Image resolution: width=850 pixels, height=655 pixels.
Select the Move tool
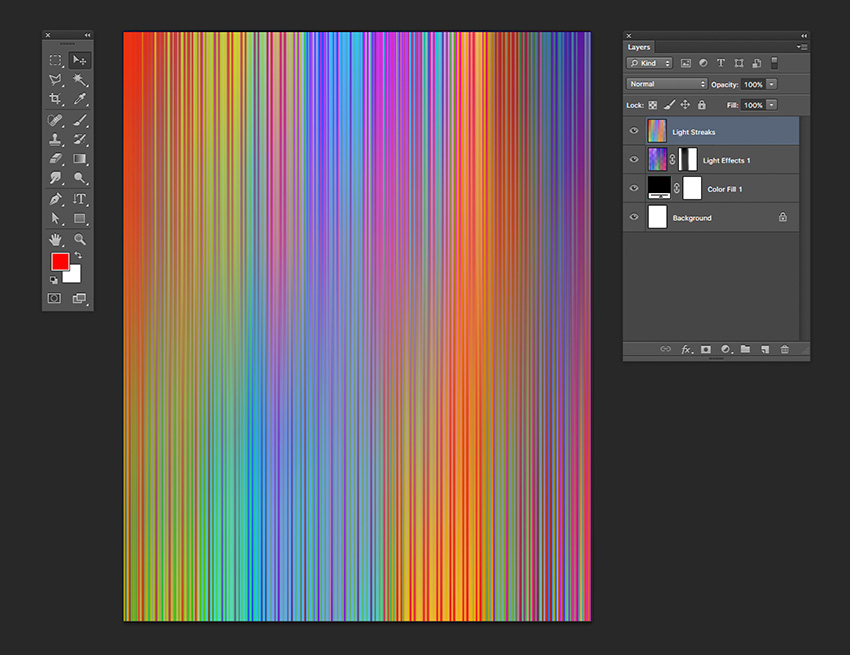[80, 60]
